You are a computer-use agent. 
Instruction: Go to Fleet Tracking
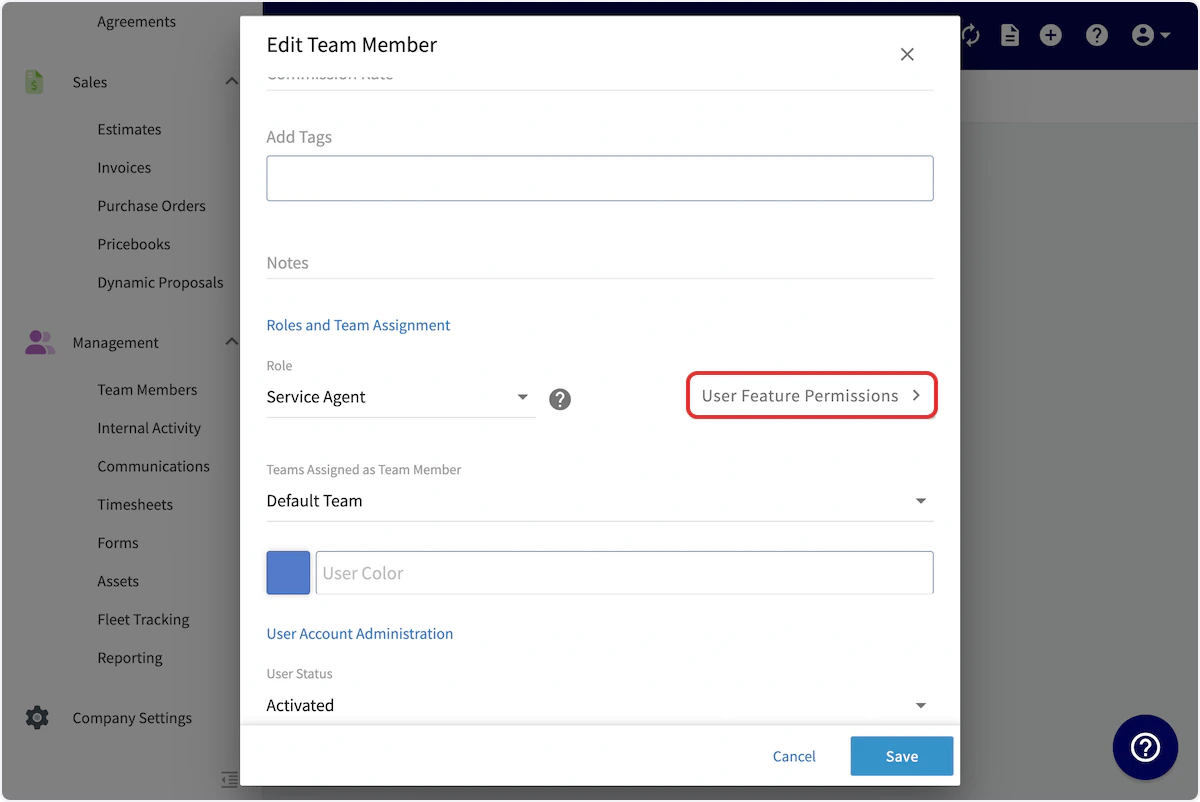point(143,619)
